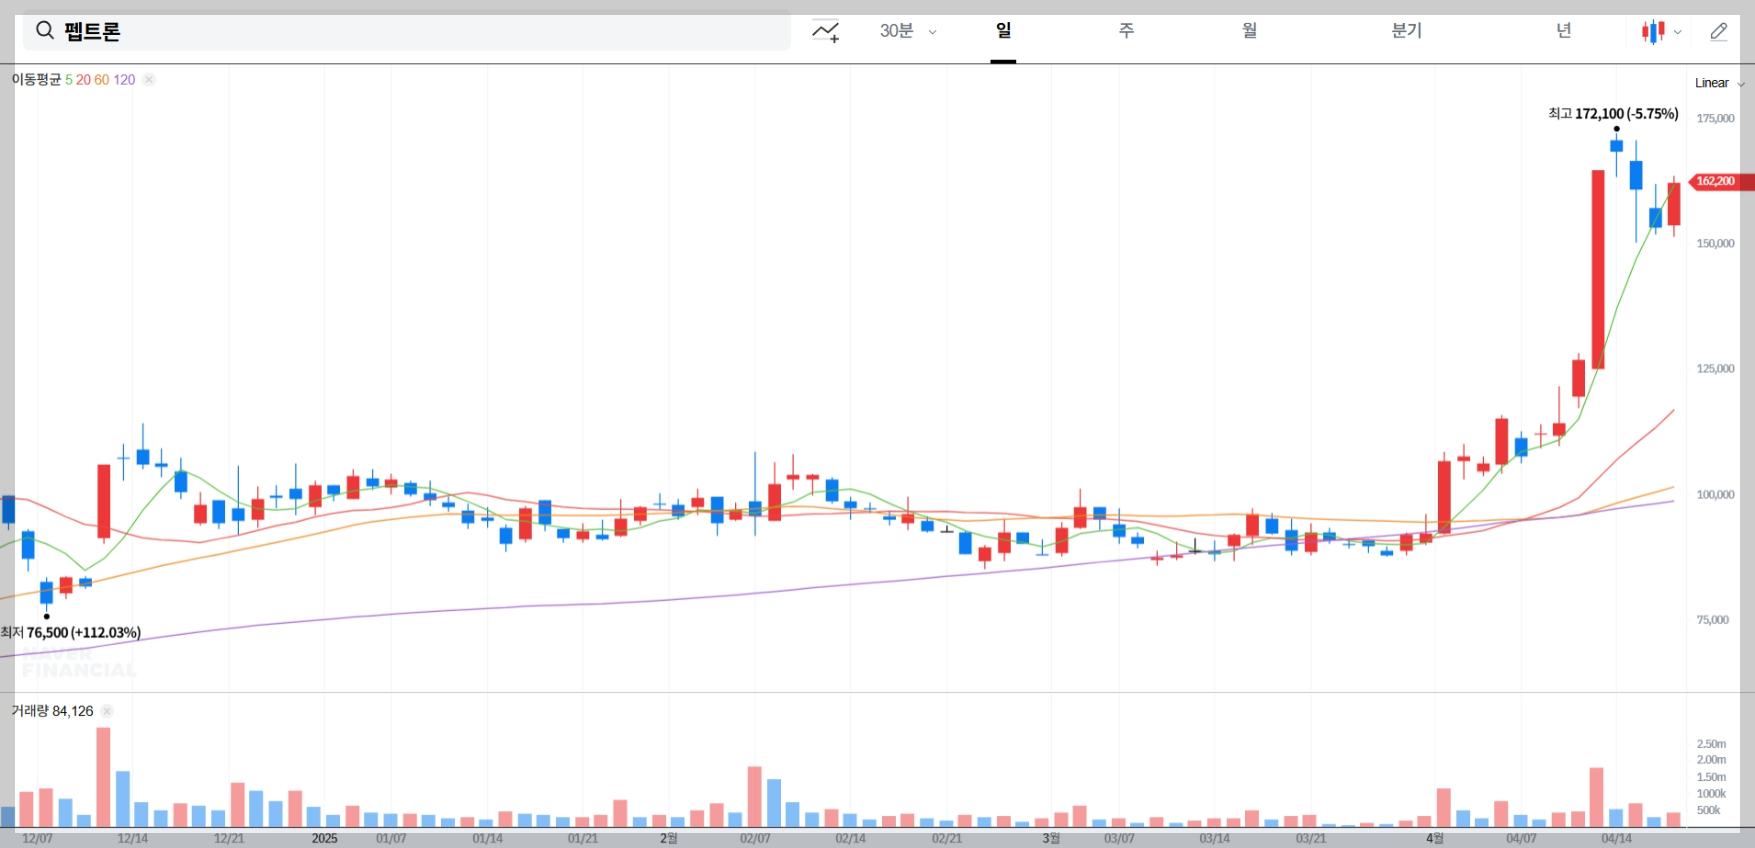Click the 04/14 date axis label
This screenshot has width=1755, height=848.
[x=1617, y=839]
